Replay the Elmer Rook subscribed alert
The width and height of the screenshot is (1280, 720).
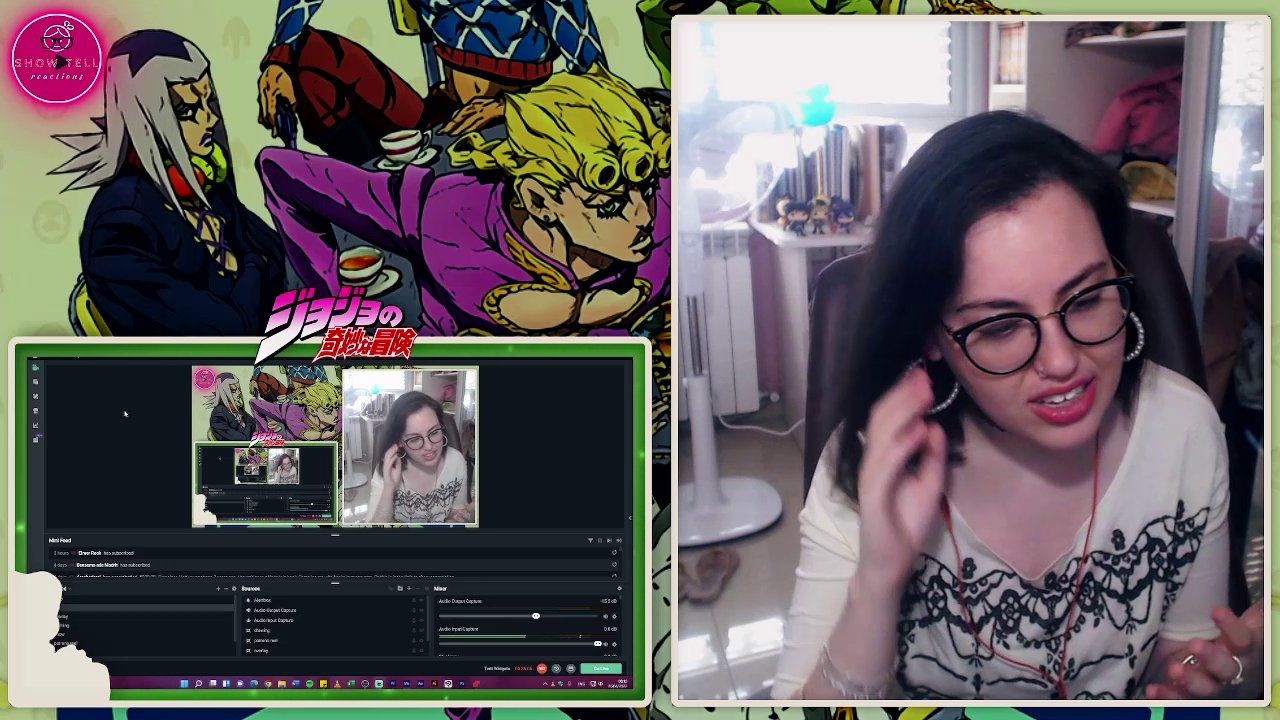(x=614, y=553)
